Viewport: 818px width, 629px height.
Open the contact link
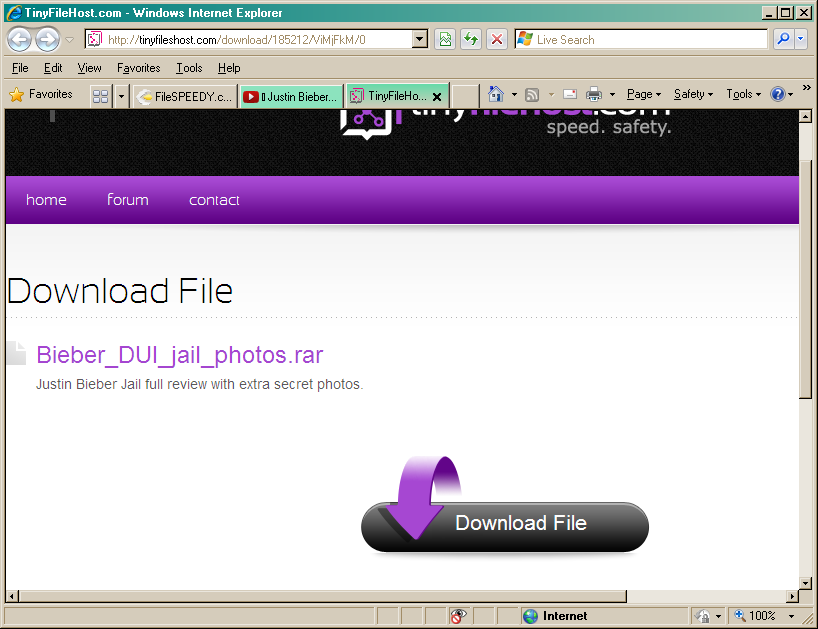214,200
